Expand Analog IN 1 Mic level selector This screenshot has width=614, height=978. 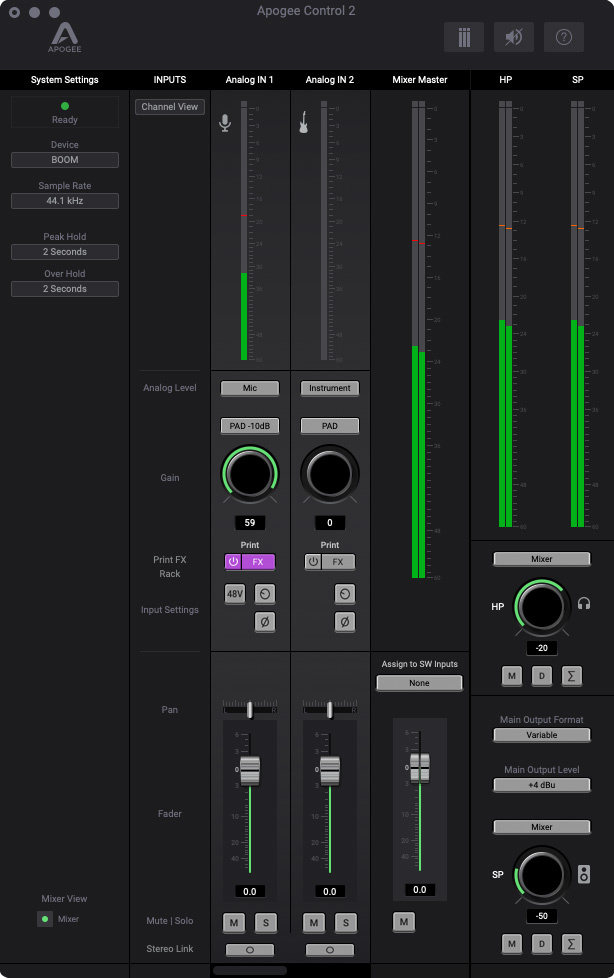coord(250,388)
